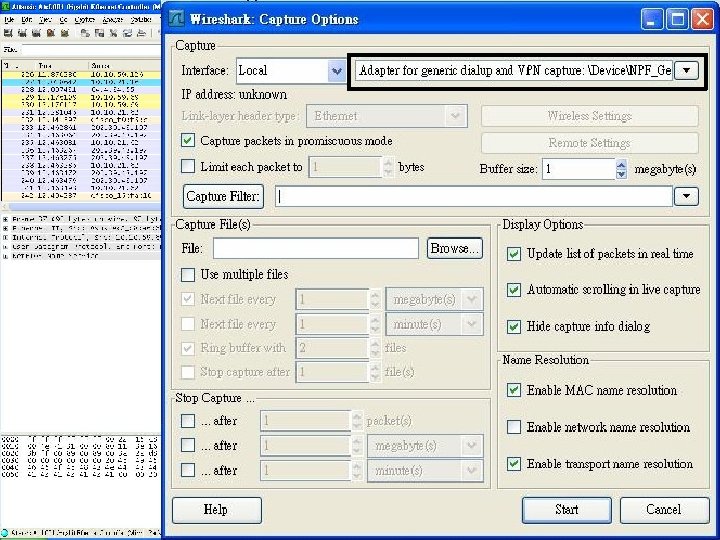The height and width of the screenshot is (540, 720).
Task: Toggle Capture packets in promiscuous mode
Action: pos(188,141)
